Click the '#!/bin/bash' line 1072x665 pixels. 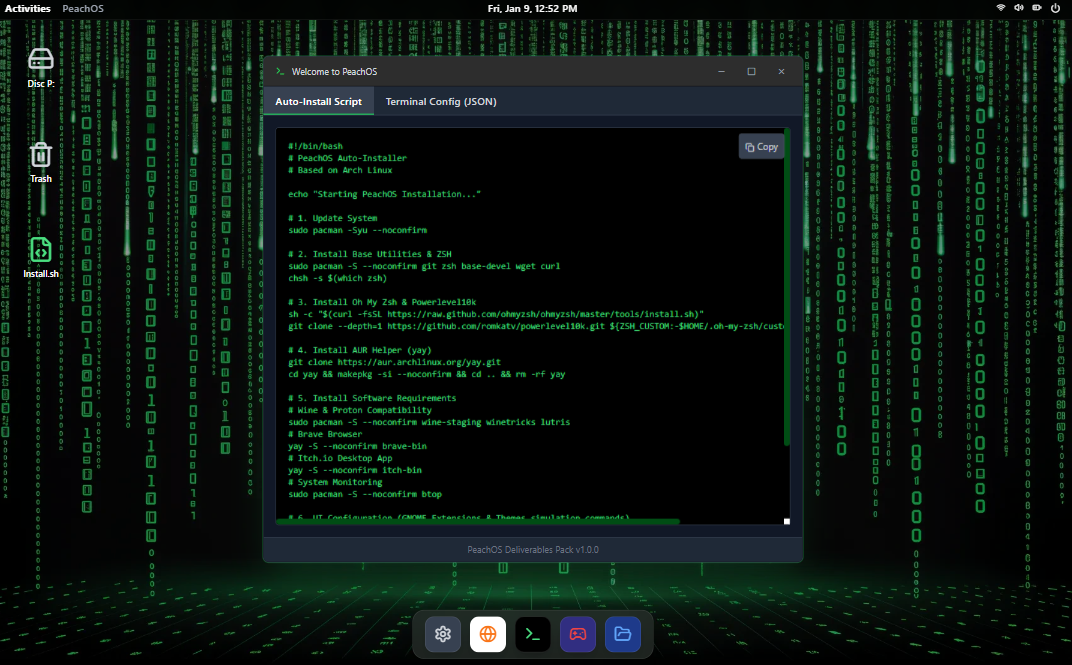[x=315, y=146]
